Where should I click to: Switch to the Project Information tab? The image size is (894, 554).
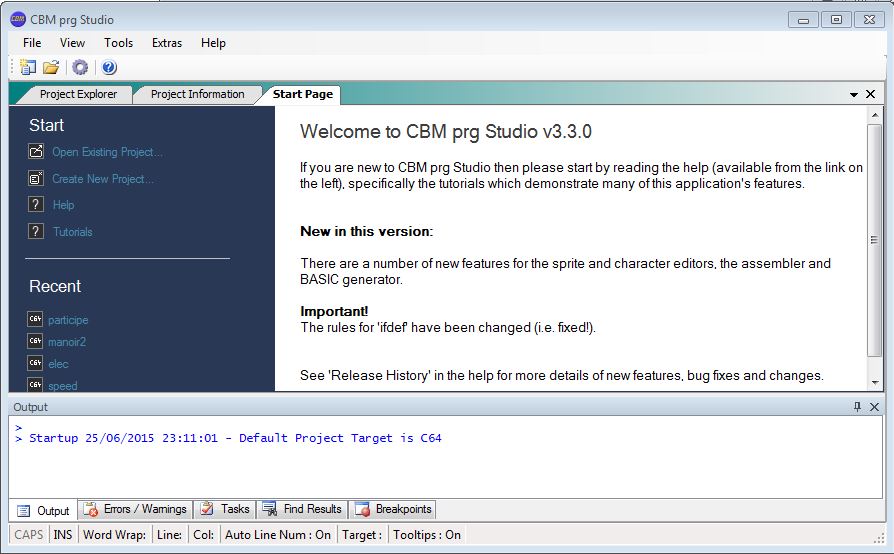(197, 94)
